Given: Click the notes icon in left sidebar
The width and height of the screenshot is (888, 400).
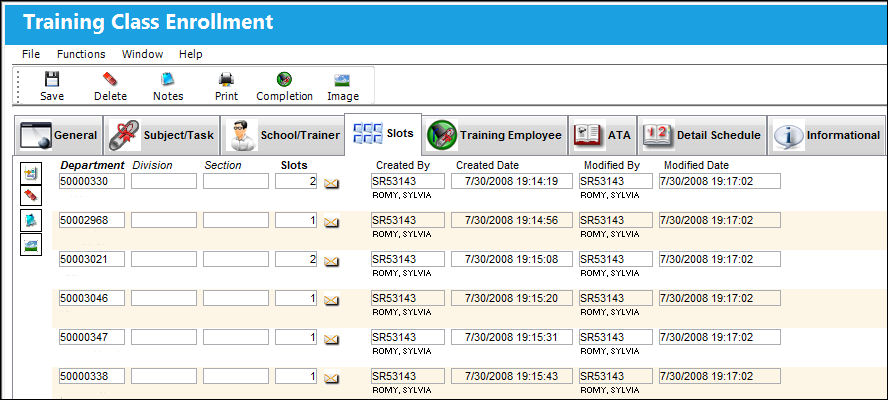Looking at the screenshot, I should coord(31,220).
